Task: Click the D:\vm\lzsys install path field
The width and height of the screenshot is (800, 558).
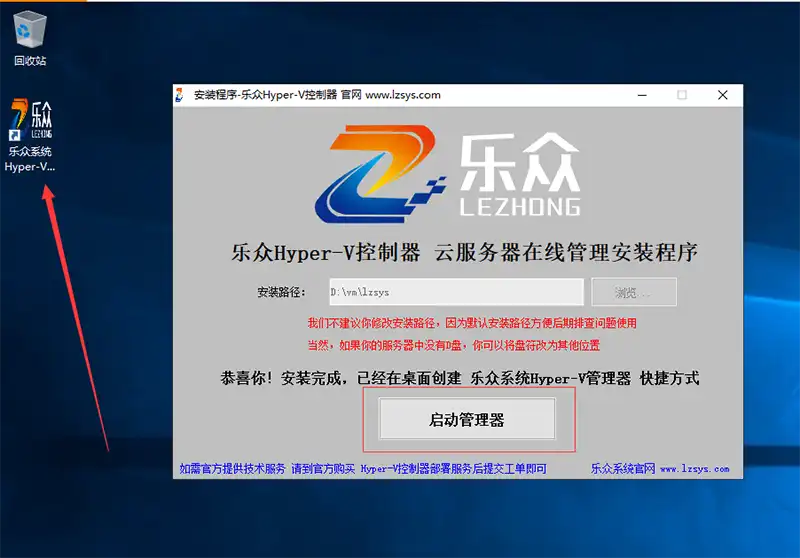Action: click(x=455, y=292)
